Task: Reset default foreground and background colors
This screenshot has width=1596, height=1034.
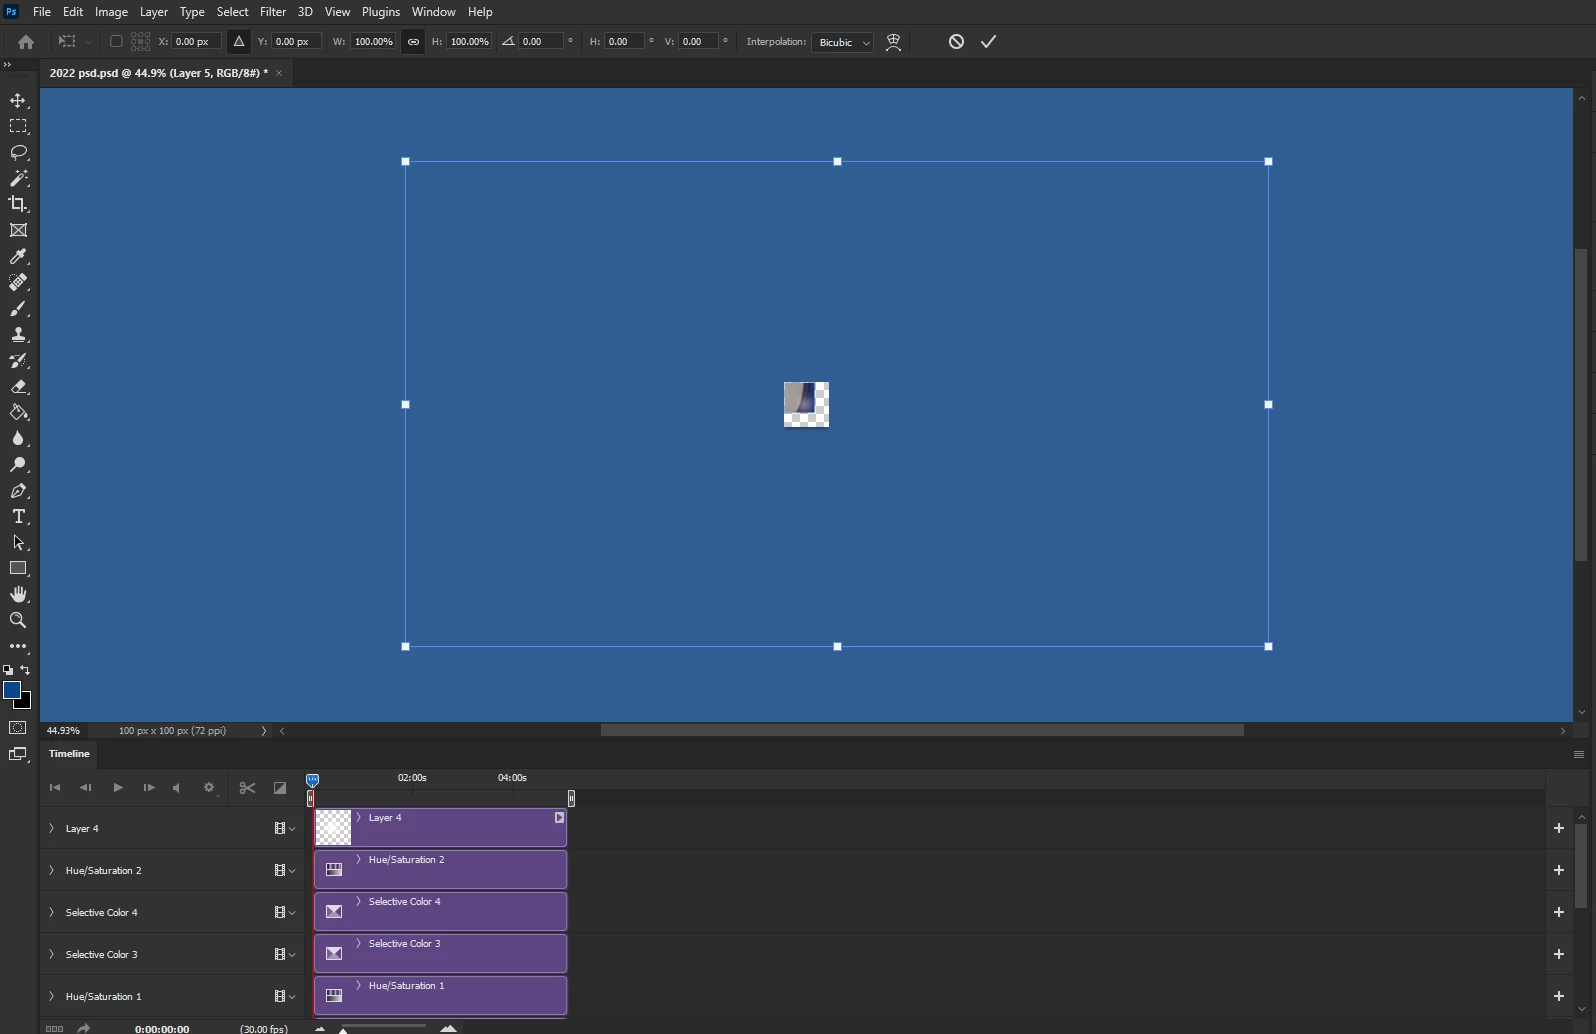Action: point(8,670)
